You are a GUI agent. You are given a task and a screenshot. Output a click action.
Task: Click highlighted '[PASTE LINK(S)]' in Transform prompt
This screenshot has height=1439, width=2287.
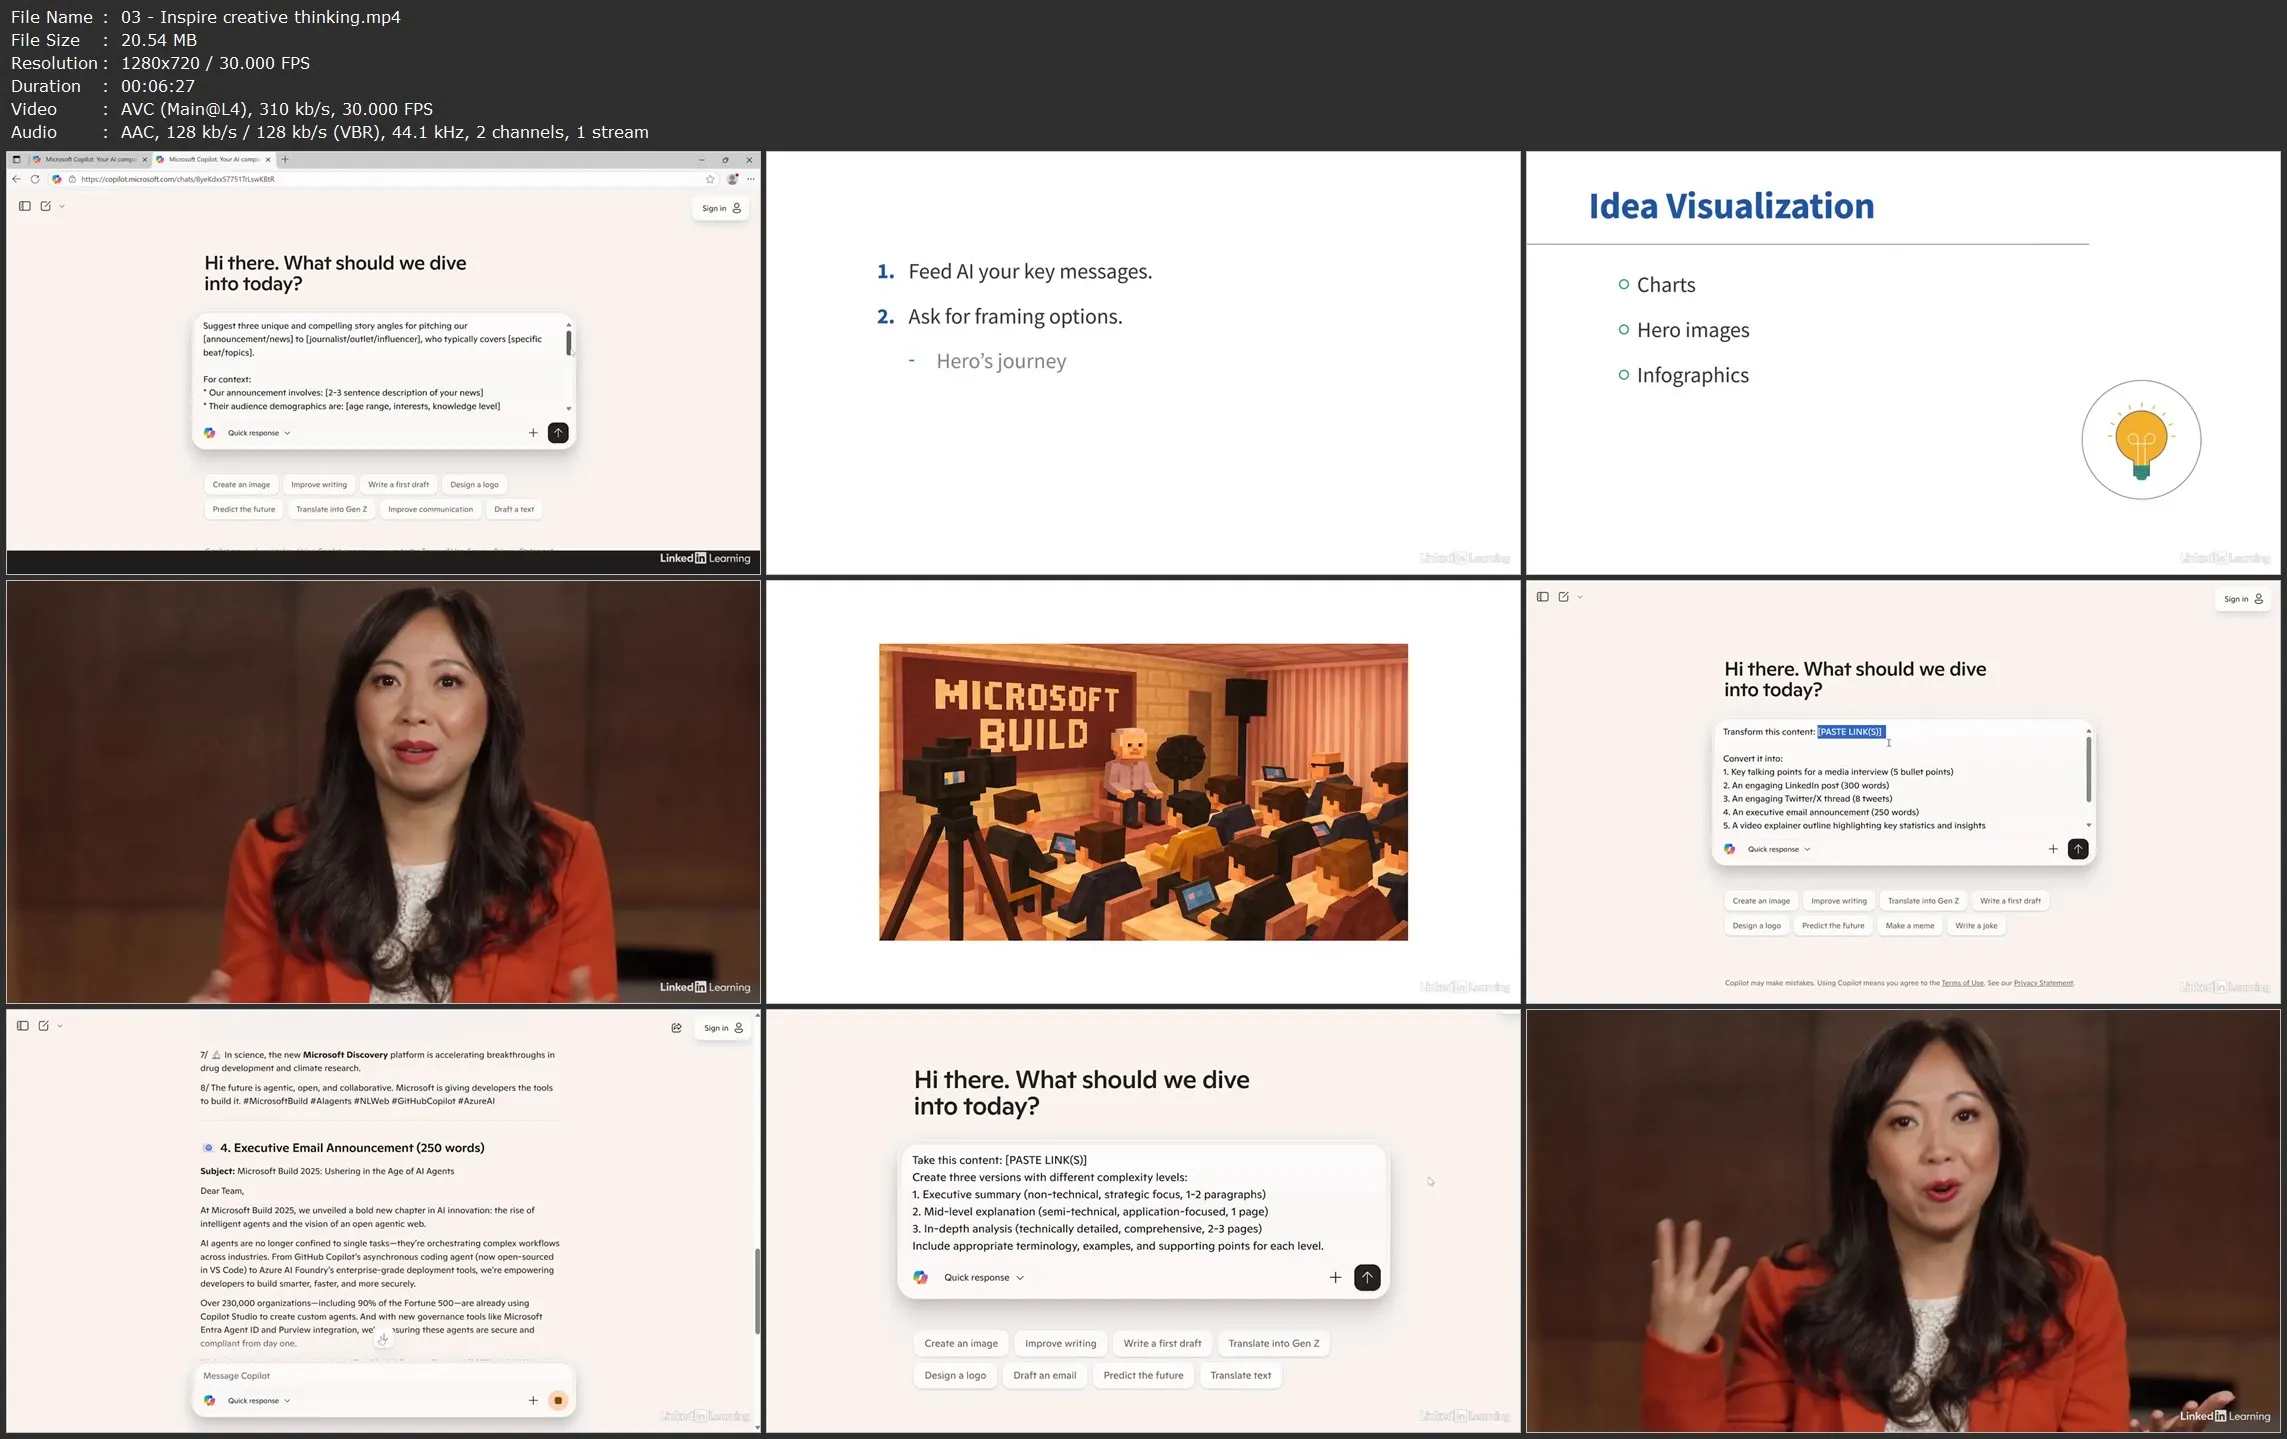tap(1851, 732)
